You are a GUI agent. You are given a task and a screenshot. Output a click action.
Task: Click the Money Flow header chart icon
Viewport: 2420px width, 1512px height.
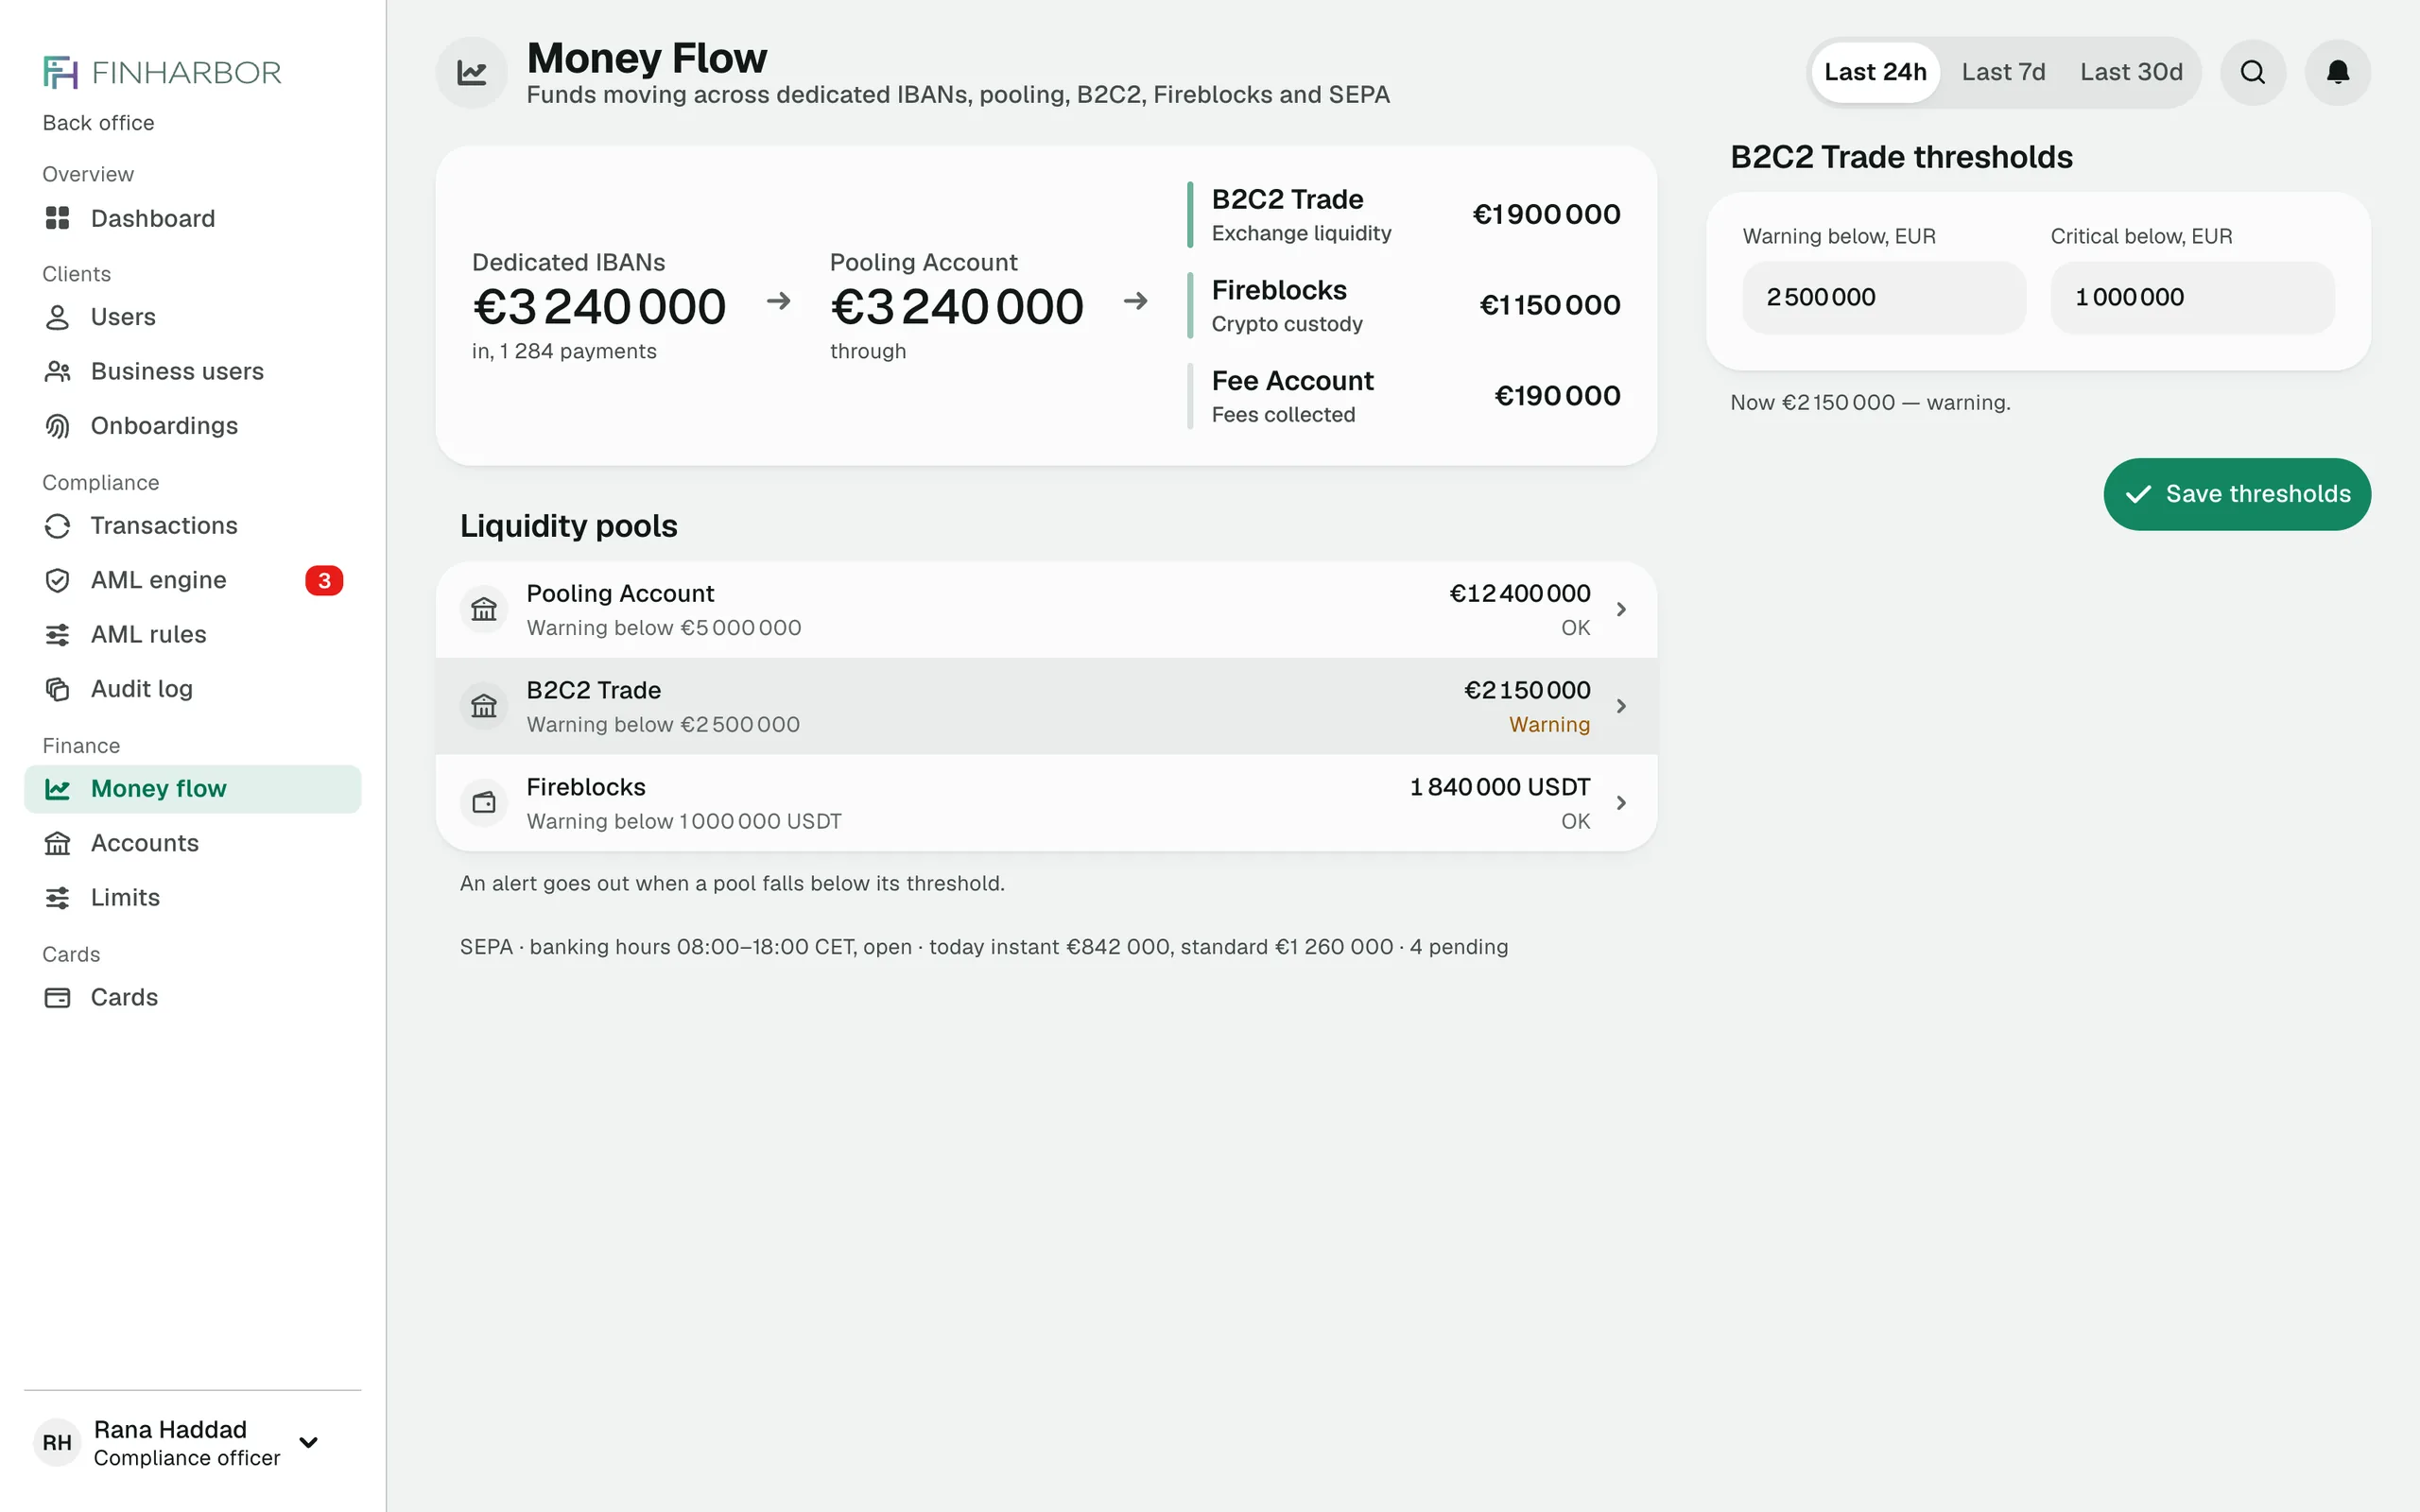tap(471, 72)
